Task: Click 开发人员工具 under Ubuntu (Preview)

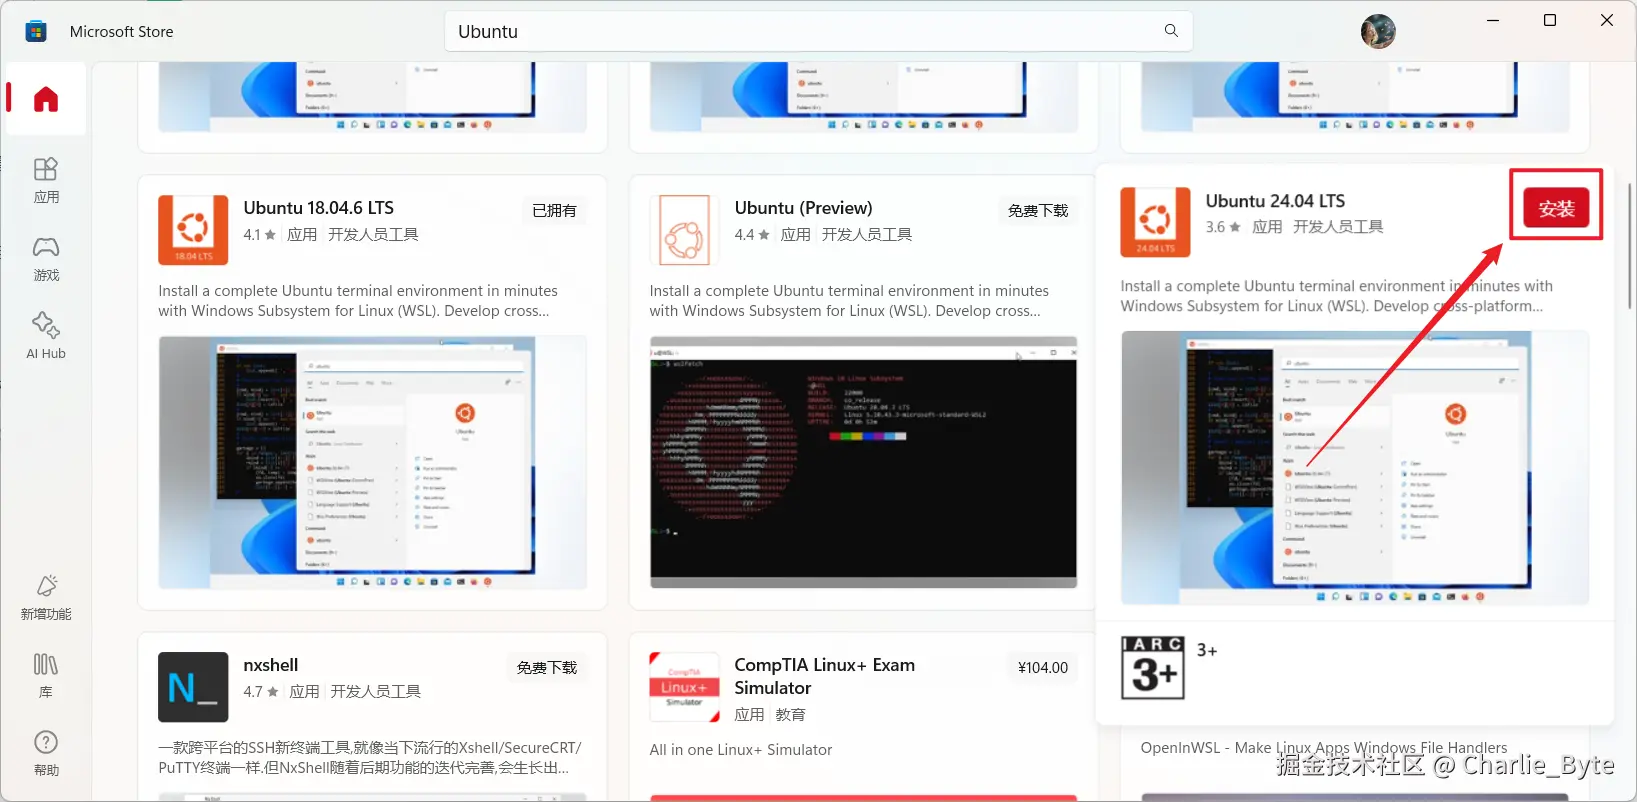Action: [867, 235]
